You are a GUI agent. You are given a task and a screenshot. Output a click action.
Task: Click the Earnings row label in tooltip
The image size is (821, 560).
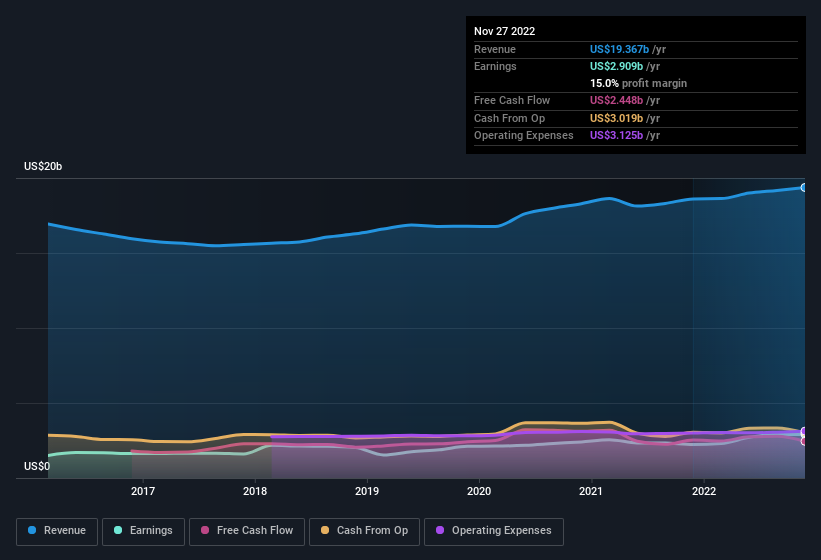495,66
